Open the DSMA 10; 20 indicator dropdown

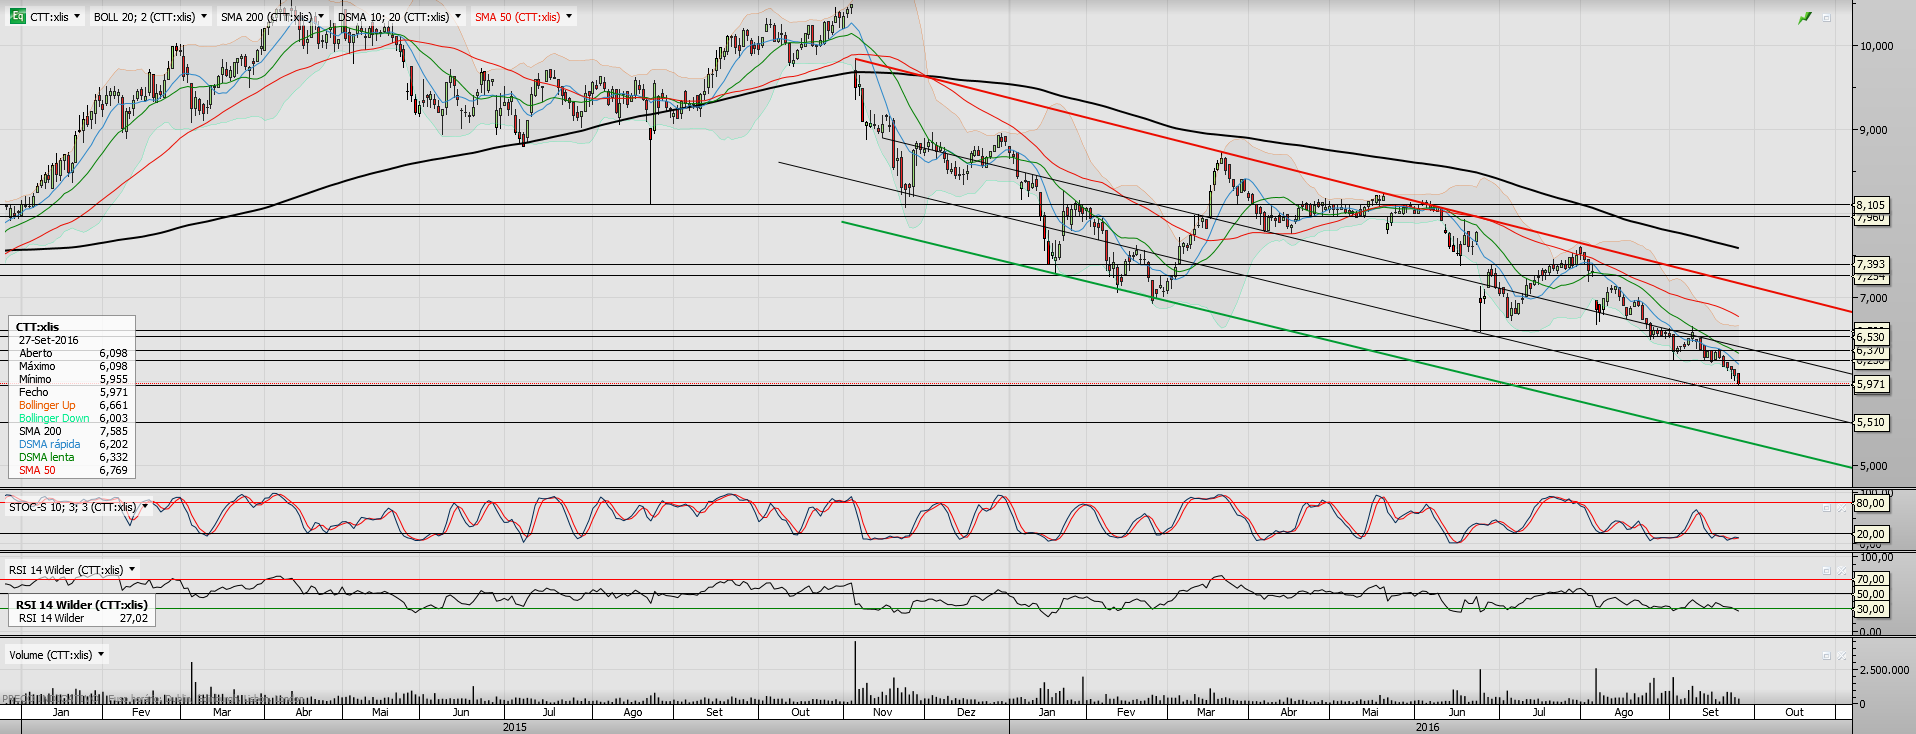(458, 17)
